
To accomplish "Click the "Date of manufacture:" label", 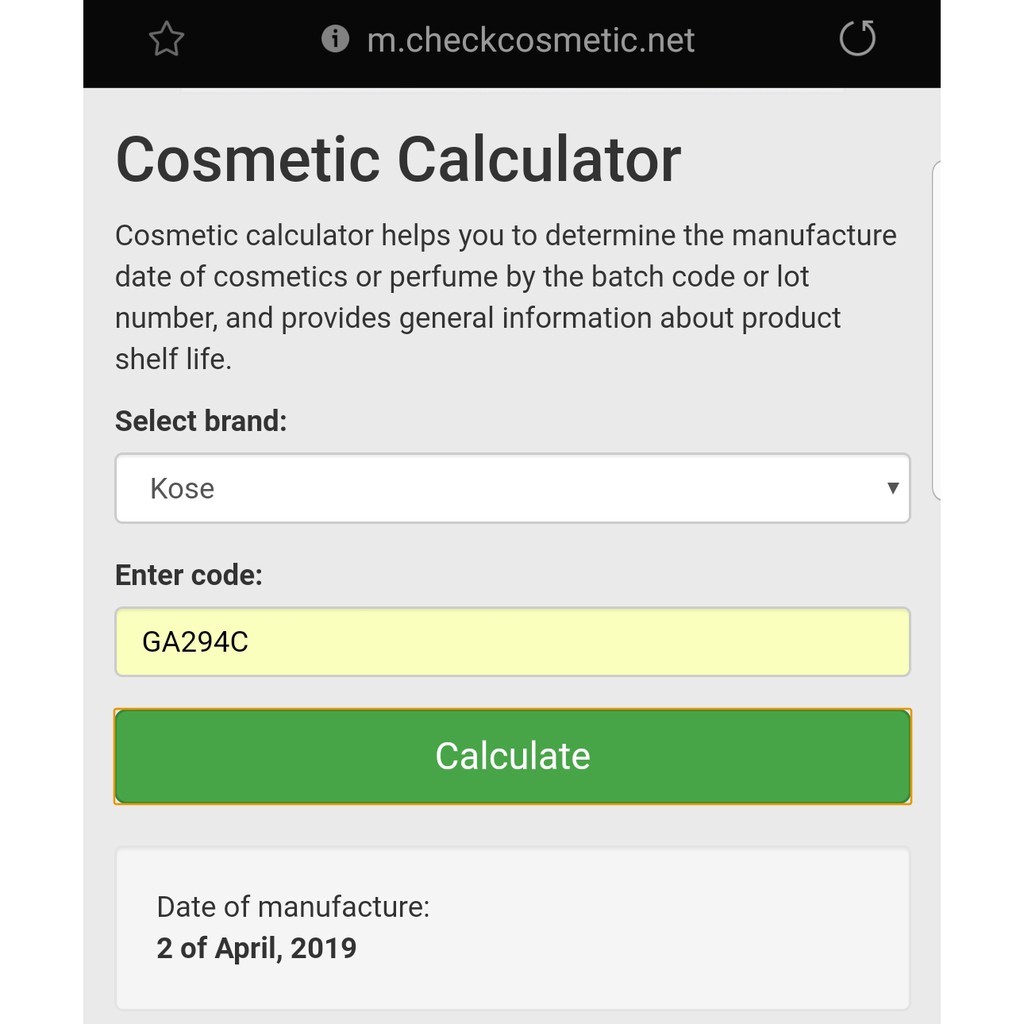I will point(293,907).
